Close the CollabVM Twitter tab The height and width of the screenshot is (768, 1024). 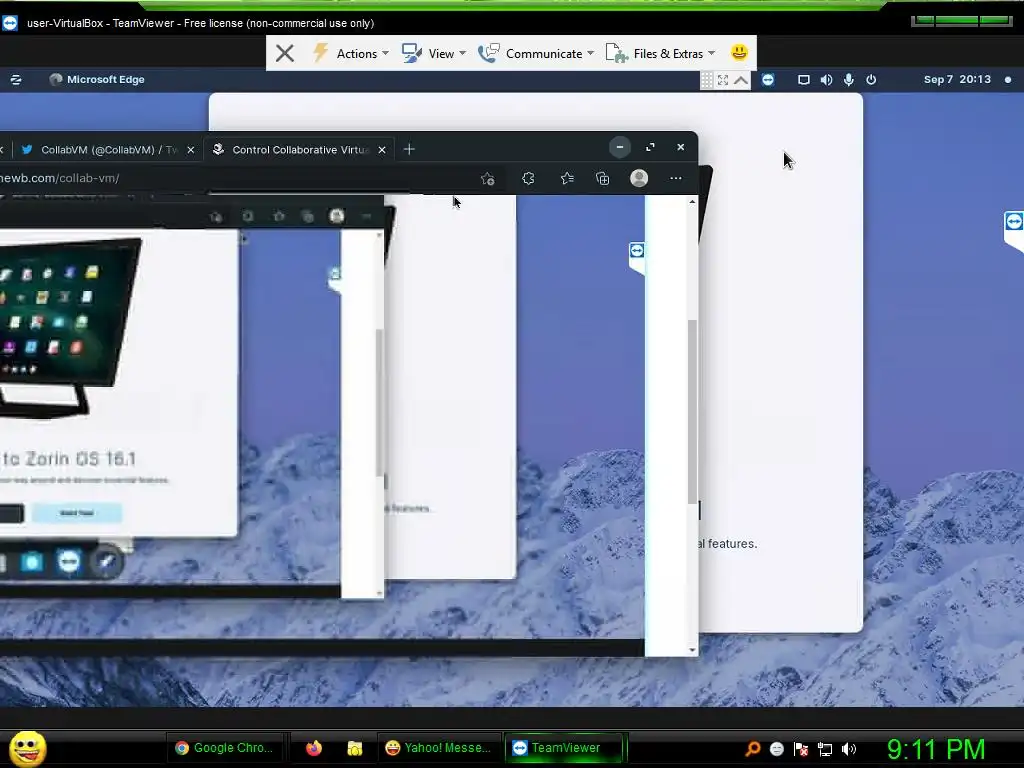pos(191,150)
